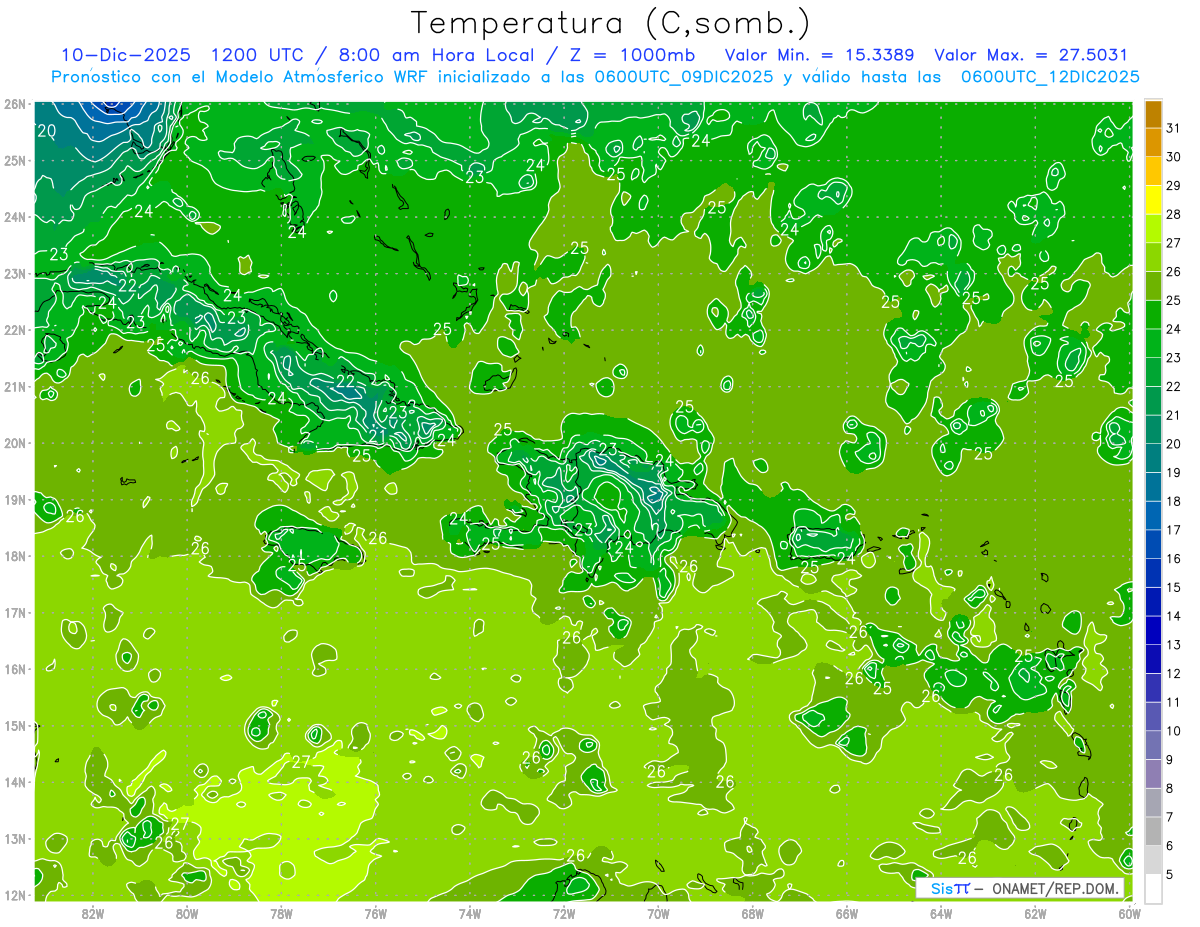
Task: Click the 26N latitude axis label
Action: coord(15,104)
